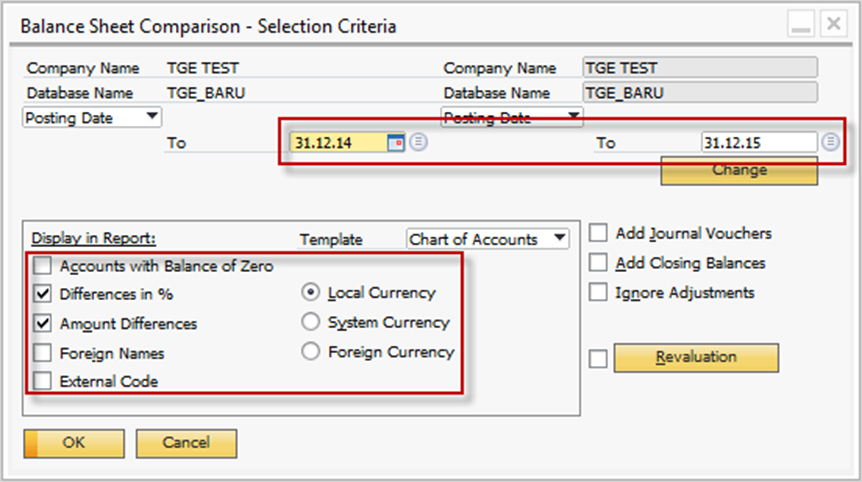Enable Accounts with Balance of Zero

tap(42, 265)
